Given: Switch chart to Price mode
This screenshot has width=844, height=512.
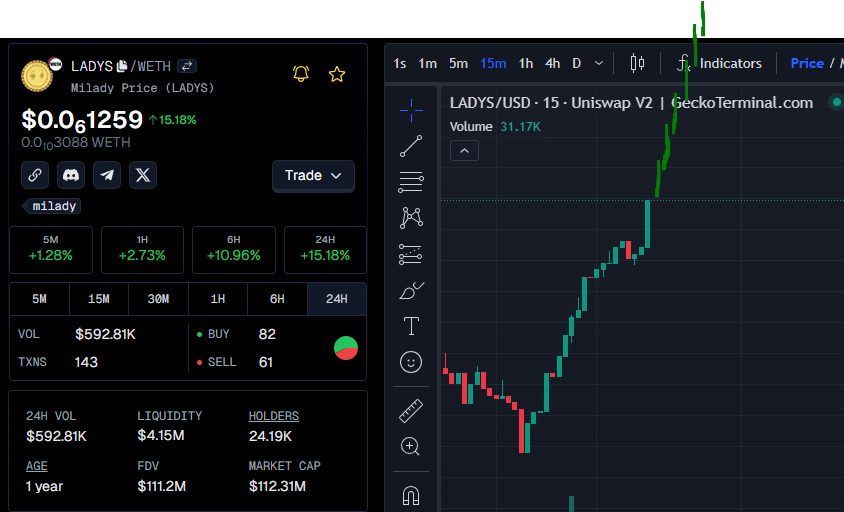Looking at the screenshot, I should [x=807, y=64].
